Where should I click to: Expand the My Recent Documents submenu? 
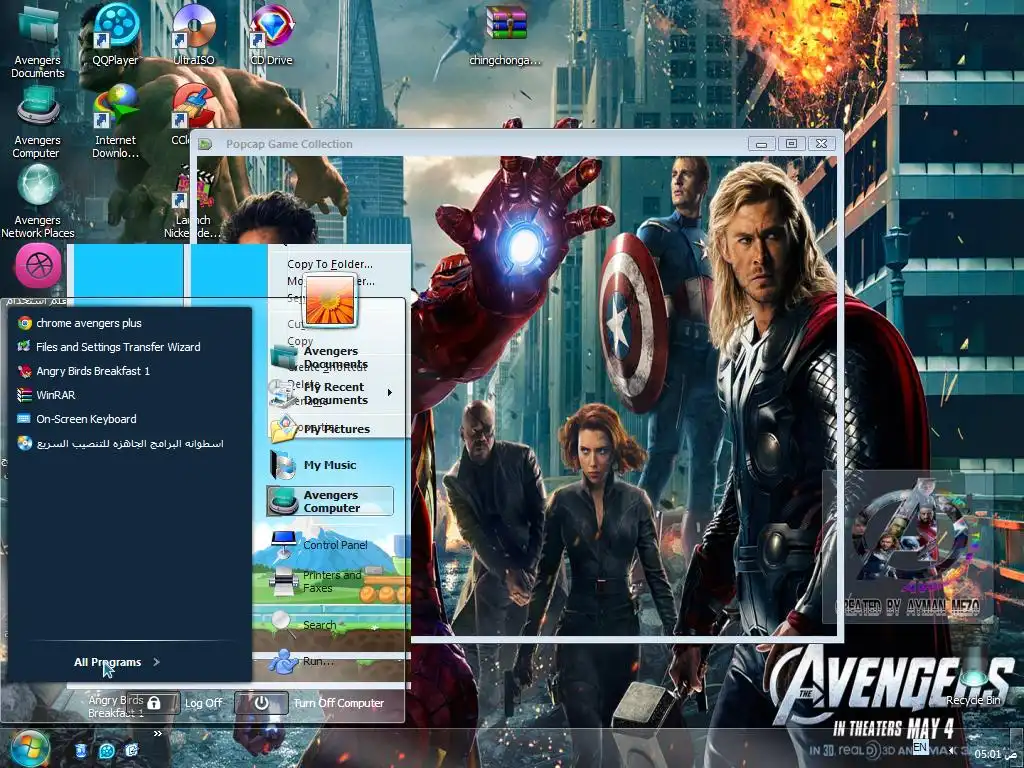[331, 393]
